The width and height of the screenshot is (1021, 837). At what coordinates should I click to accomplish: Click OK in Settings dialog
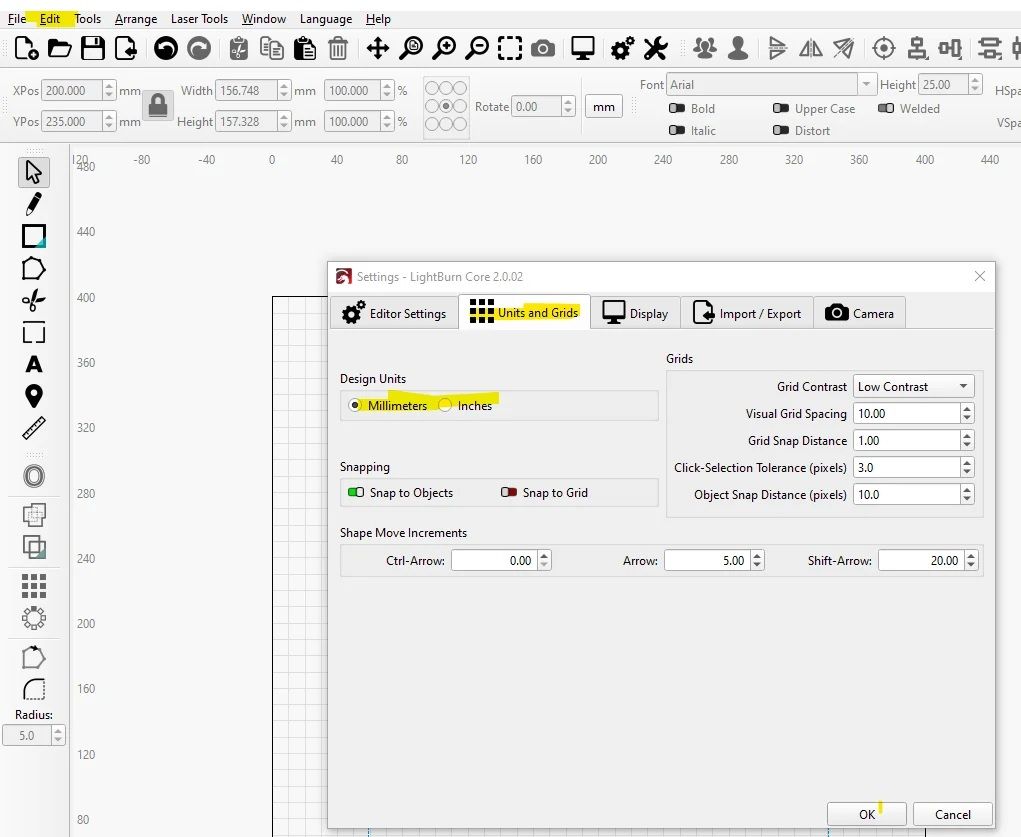[867, 814]
